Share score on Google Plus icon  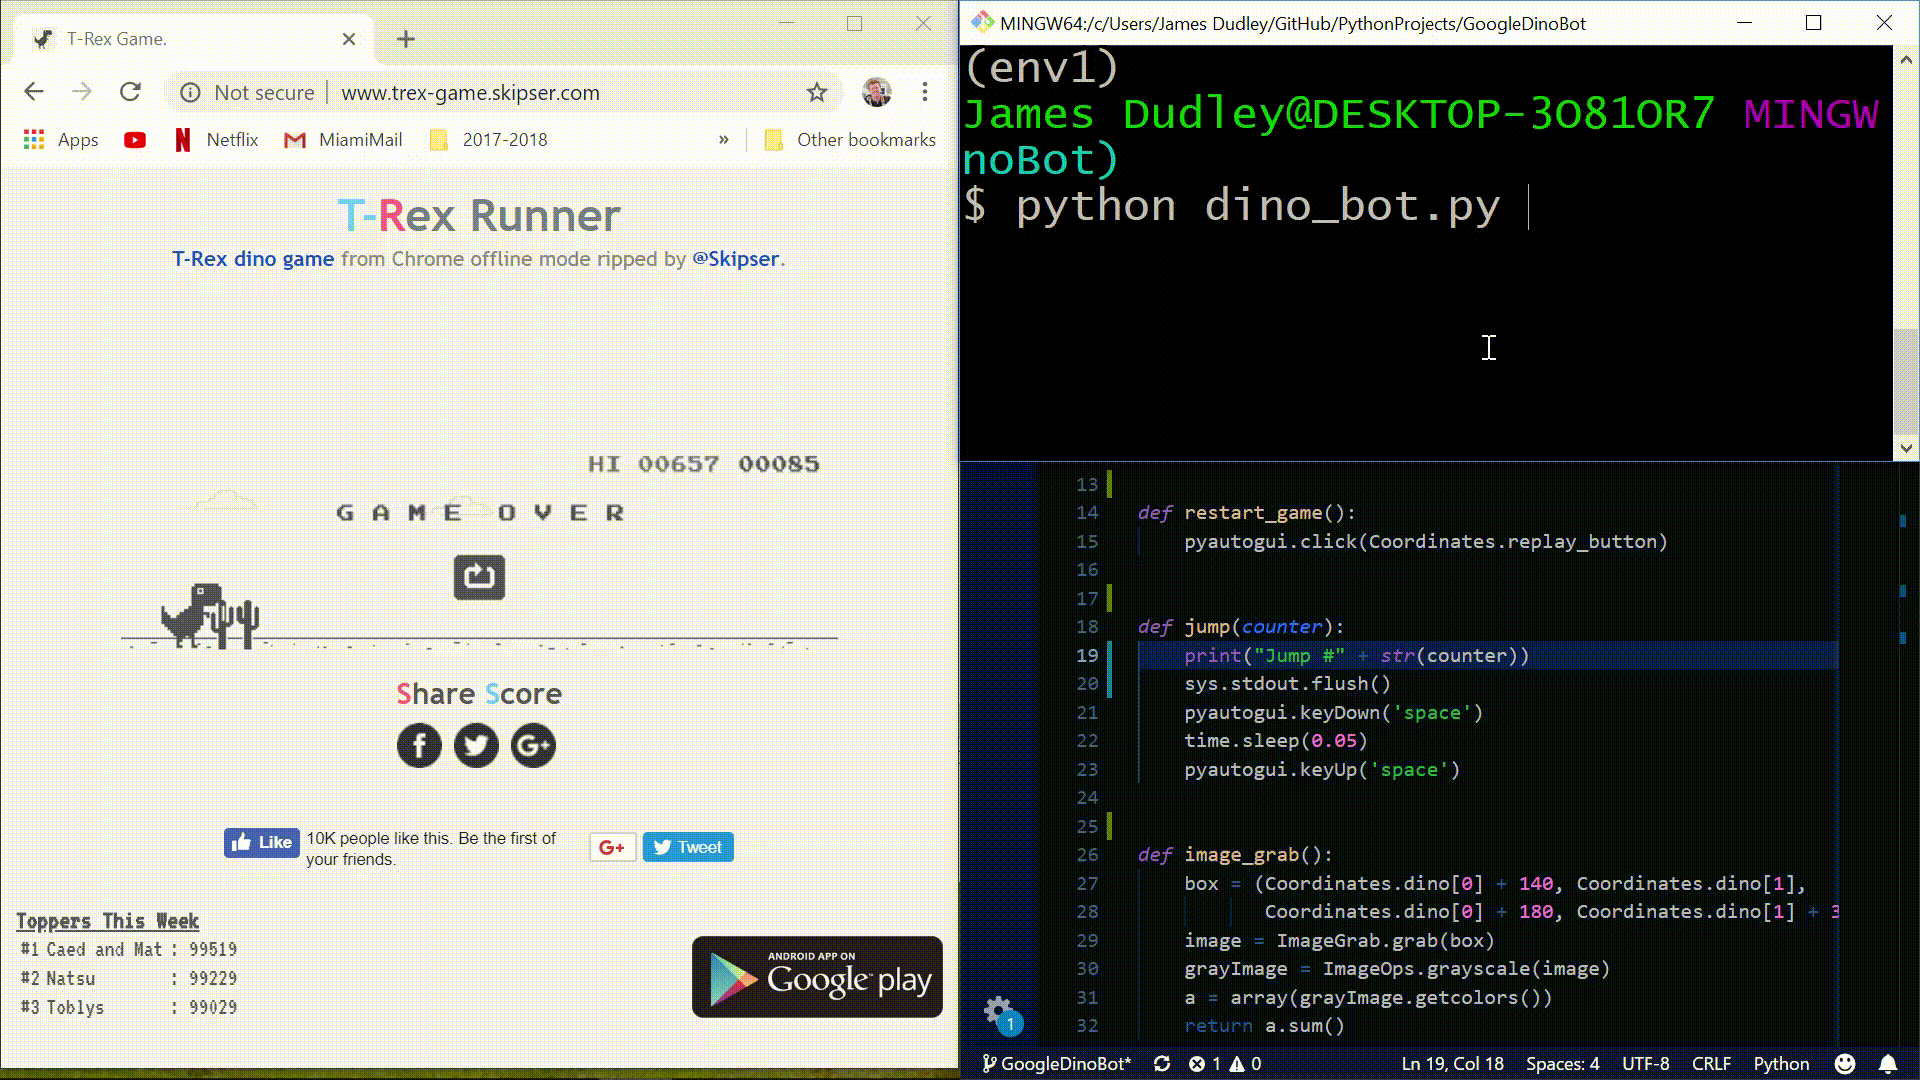point(533,745)
